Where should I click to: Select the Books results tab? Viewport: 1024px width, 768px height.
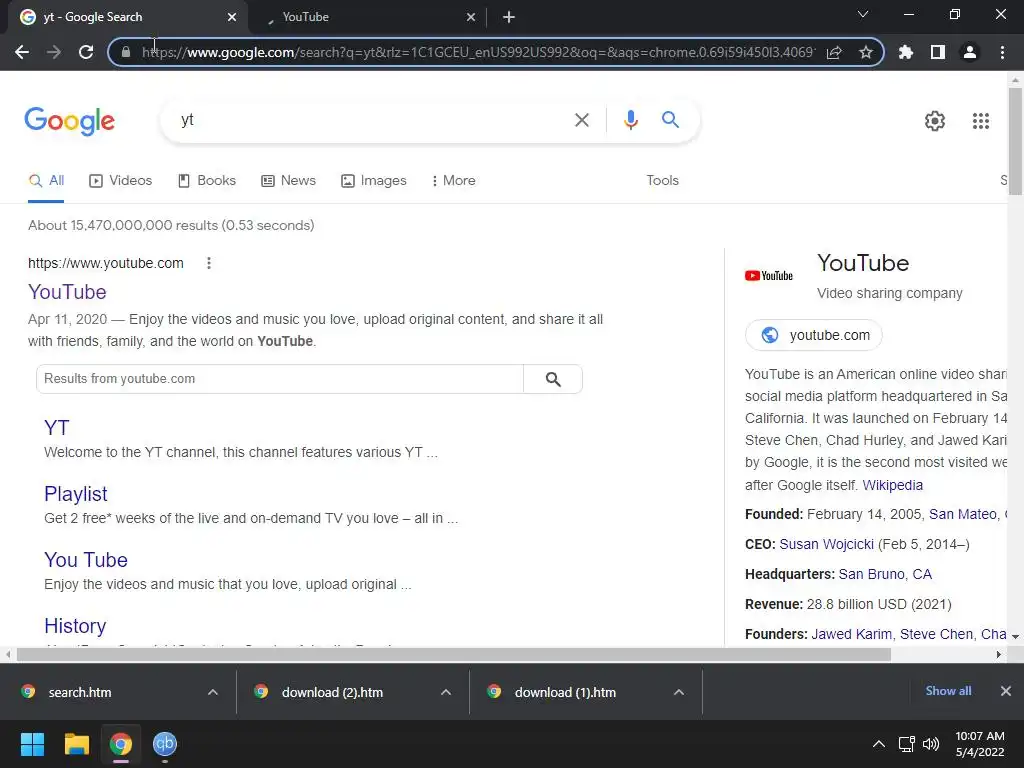click(207, 181)
